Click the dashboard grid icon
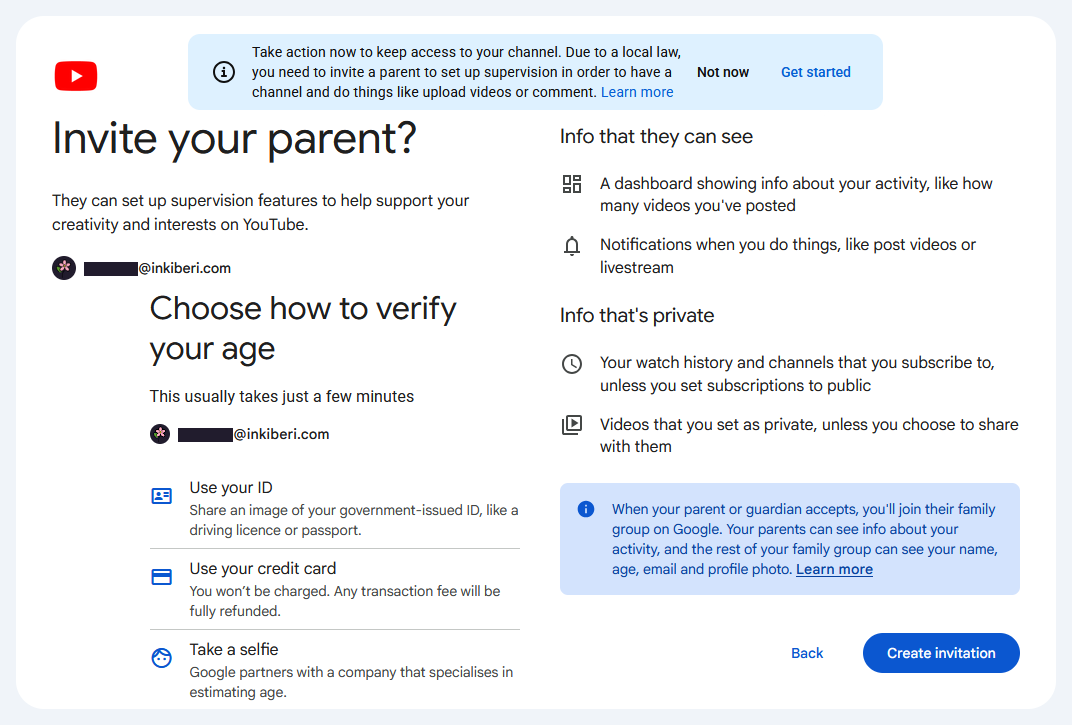Viewport: 1072px width, 725px height. (572, 184)
